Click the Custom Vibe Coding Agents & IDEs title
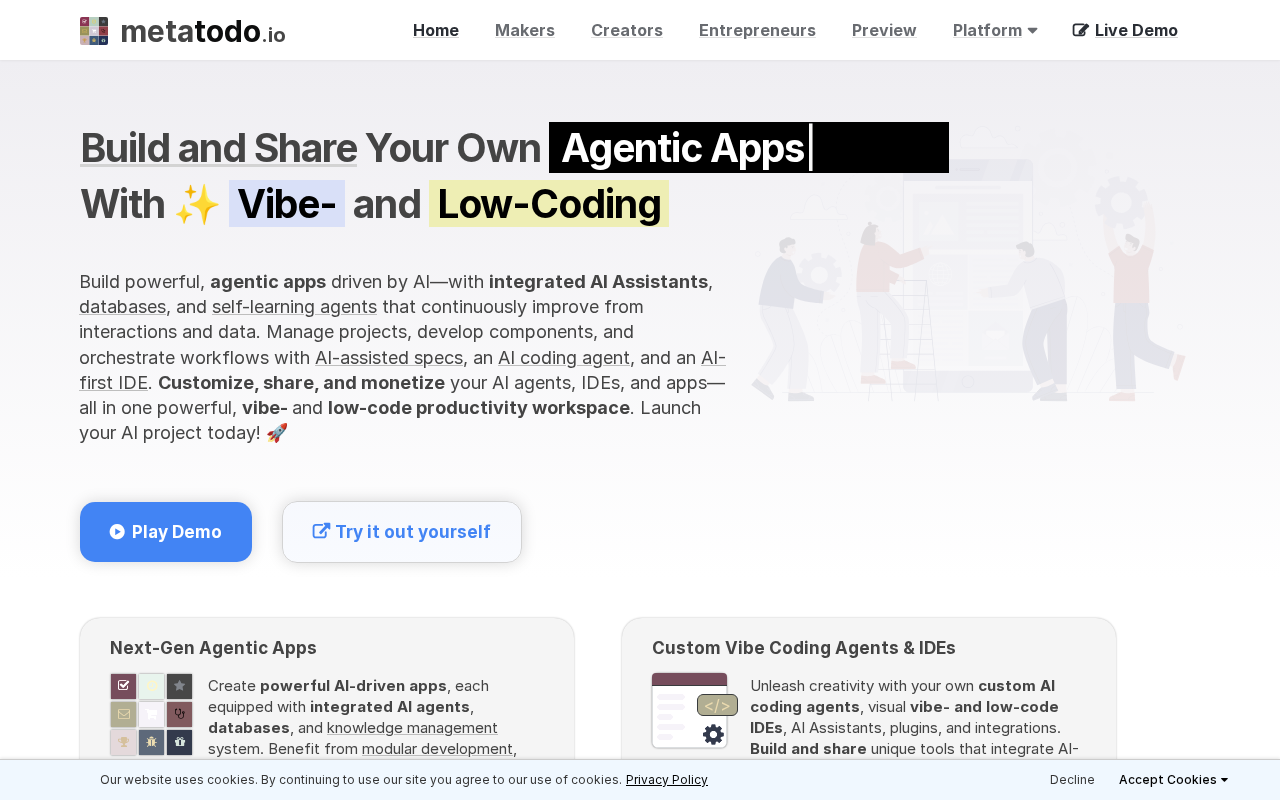Image resolution: width=1280 pixels, height=800 pixels. tap(804, 648)
